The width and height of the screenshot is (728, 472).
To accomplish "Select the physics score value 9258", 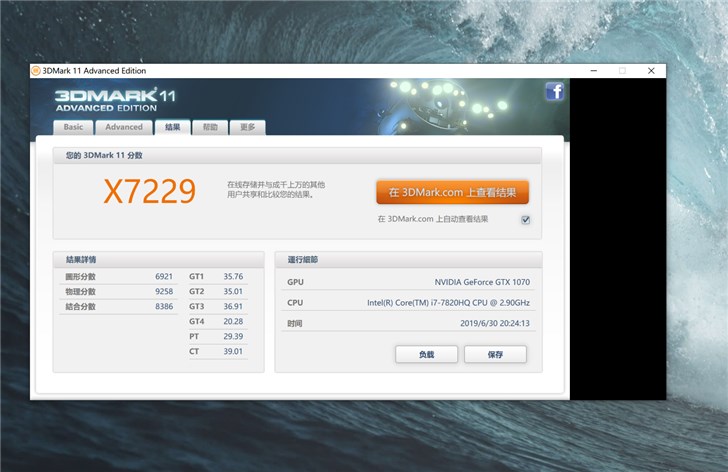I will tap(164, 291).
